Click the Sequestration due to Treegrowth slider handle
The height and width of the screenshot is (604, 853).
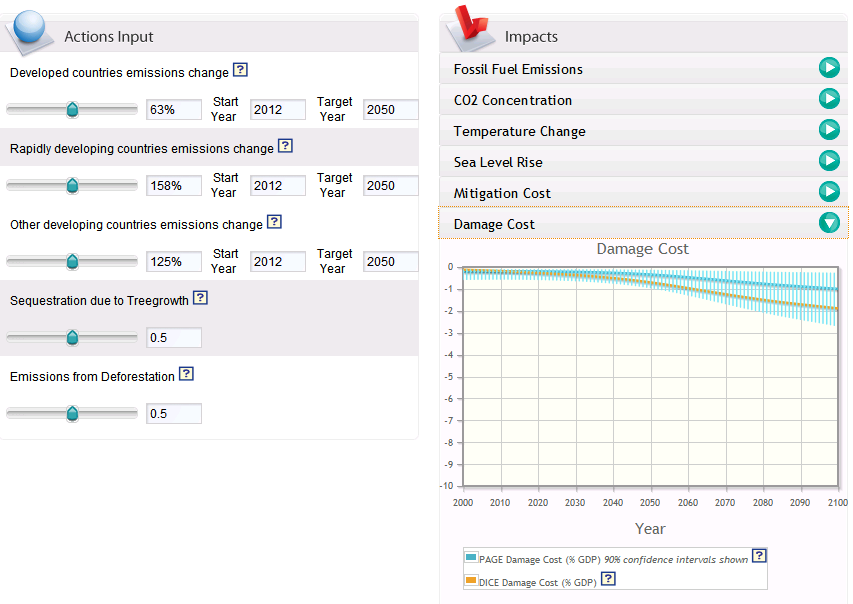coord(72,338)
